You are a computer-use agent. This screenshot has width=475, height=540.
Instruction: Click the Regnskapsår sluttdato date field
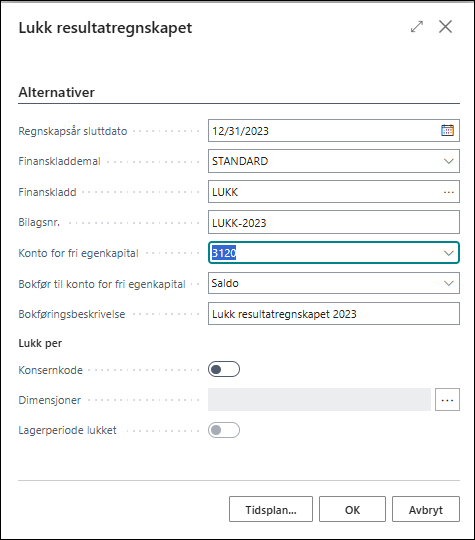324,131
